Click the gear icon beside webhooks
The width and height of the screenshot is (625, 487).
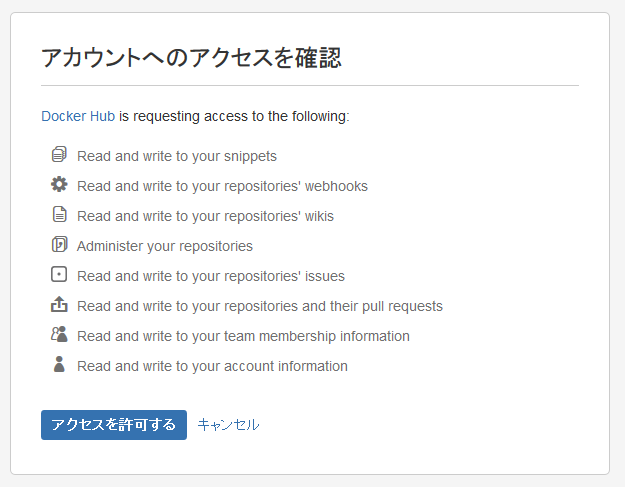click(x=59, y=184)
